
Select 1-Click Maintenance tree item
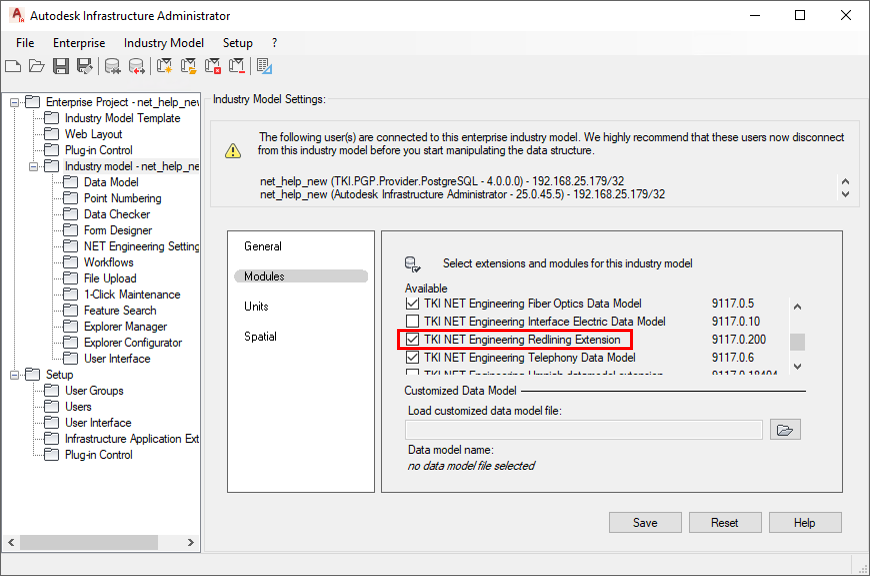(132, 295)
